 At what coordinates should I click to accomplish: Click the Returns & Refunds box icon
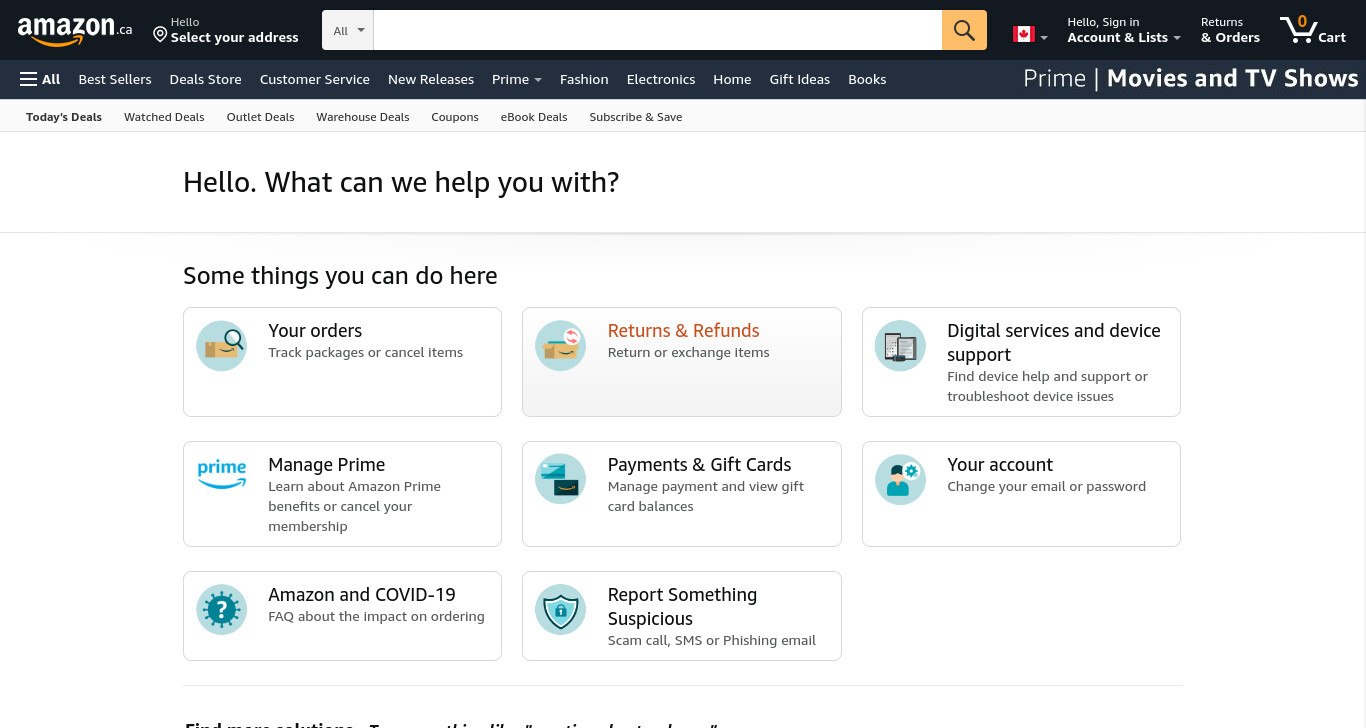click(x=560, y=346)
